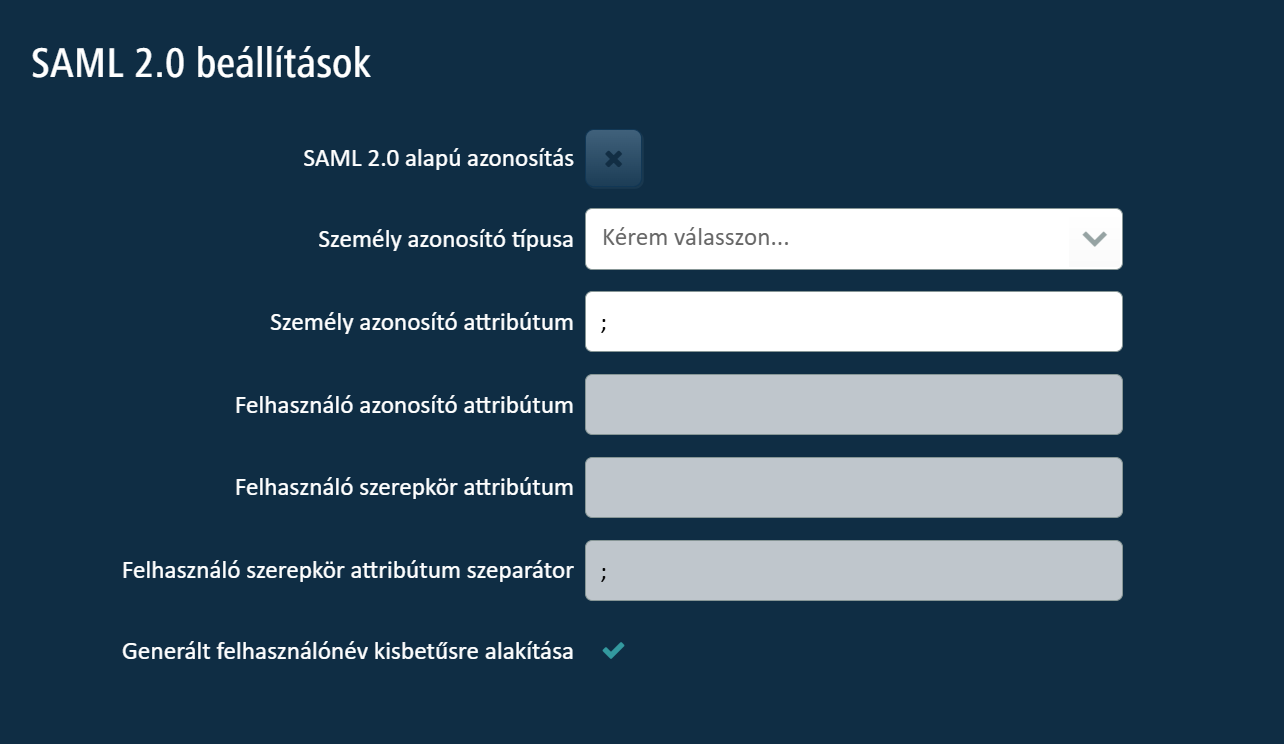Toggle the Generált felhasználónév kisbetűsre alakítása checkmark
This screenshot has height=744, width=1284.
(613, 651)
